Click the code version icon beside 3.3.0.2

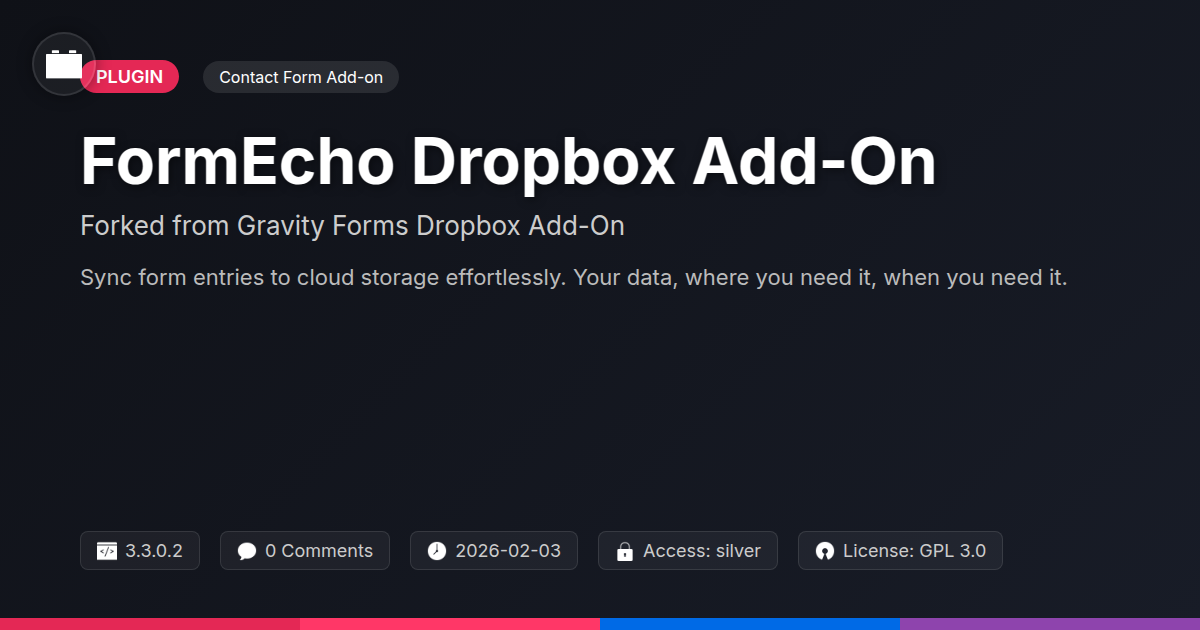[x=107, y=551]
